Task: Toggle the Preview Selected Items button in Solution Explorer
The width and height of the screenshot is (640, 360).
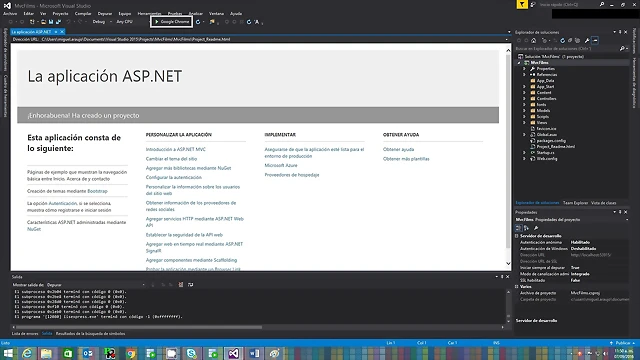Action: pos(596,40)
